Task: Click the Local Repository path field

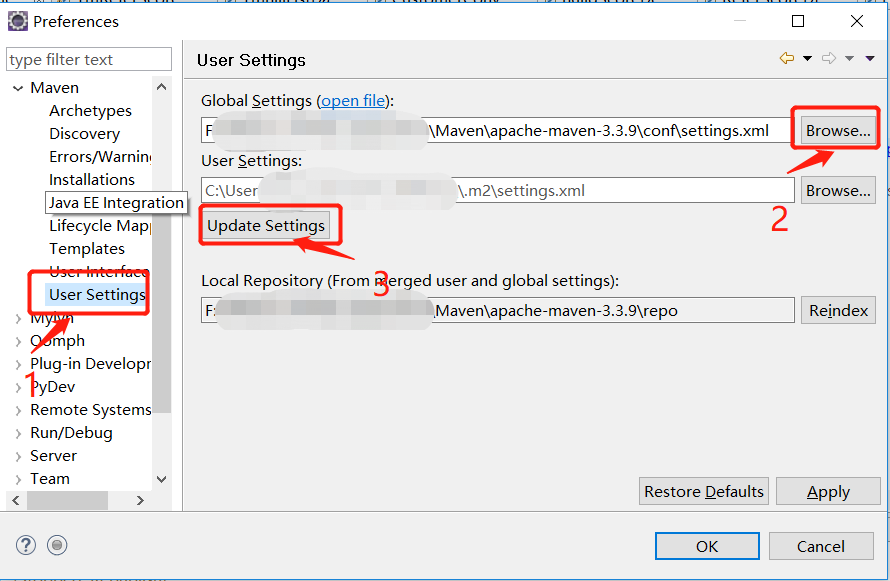Action: 498,310
